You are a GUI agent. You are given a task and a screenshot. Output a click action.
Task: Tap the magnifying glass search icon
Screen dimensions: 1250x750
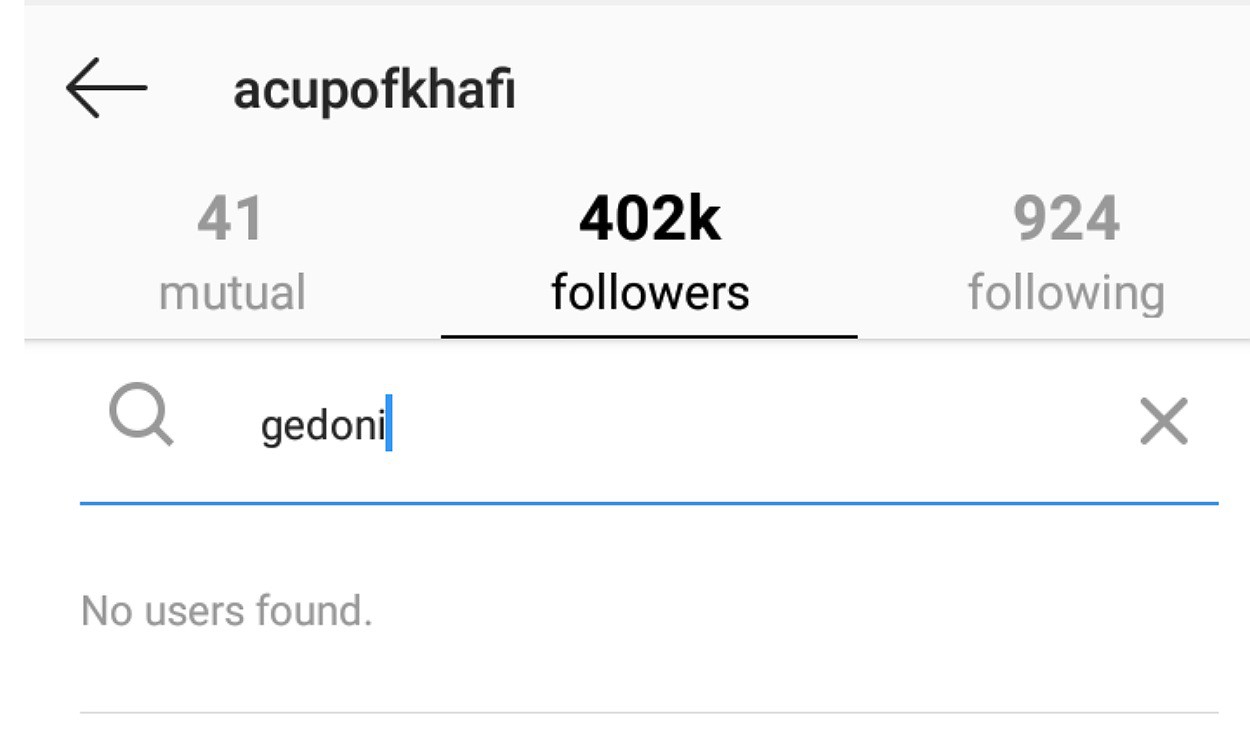(x=142, y=417)
